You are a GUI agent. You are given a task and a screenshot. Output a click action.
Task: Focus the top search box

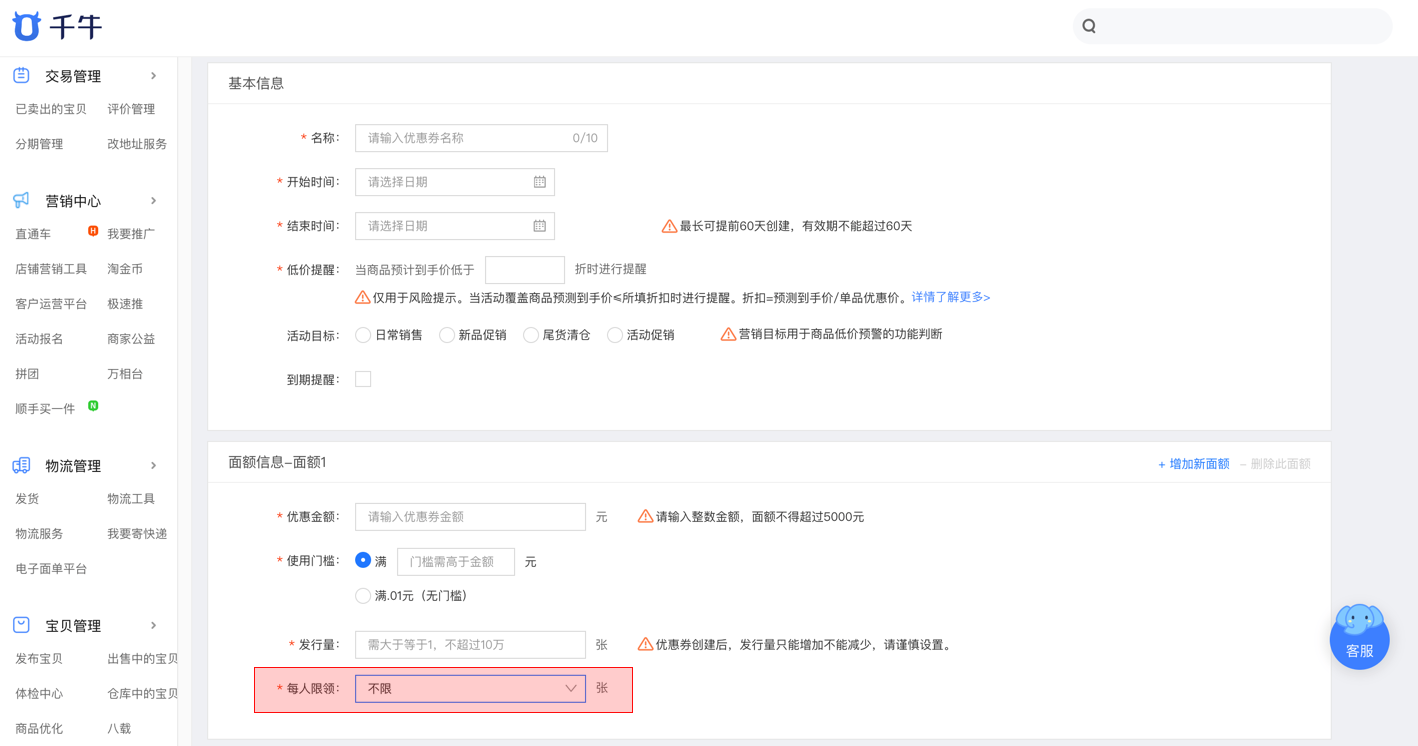pos(1232,26)
